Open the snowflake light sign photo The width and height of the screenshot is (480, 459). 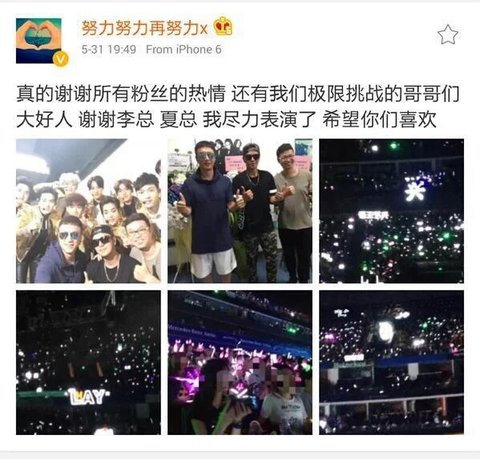click(391, 211)
